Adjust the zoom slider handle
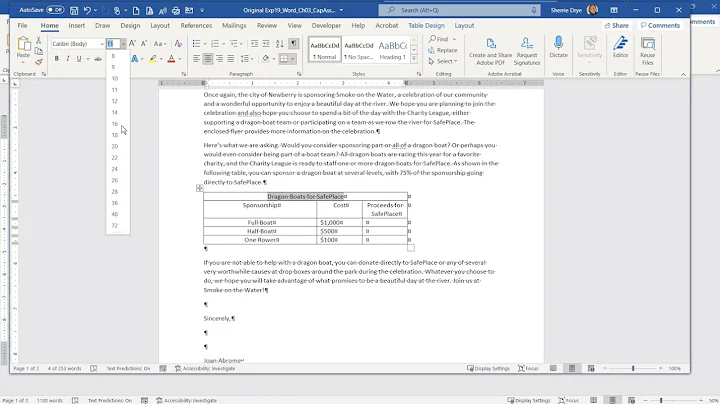This screenshot has height=404, width=720. coord(633,368)
